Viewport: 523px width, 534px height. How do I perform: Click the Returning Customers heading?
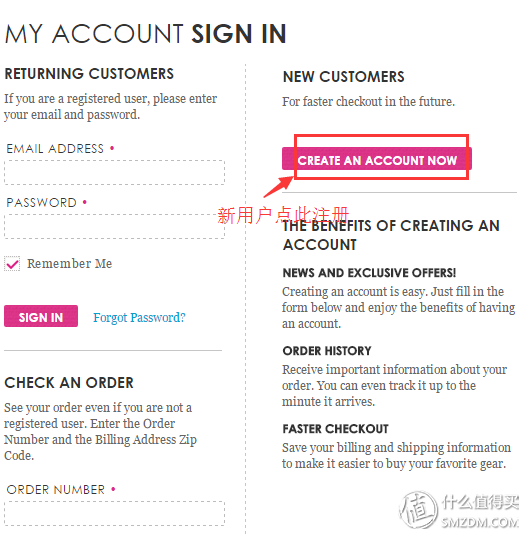point(89,74)
